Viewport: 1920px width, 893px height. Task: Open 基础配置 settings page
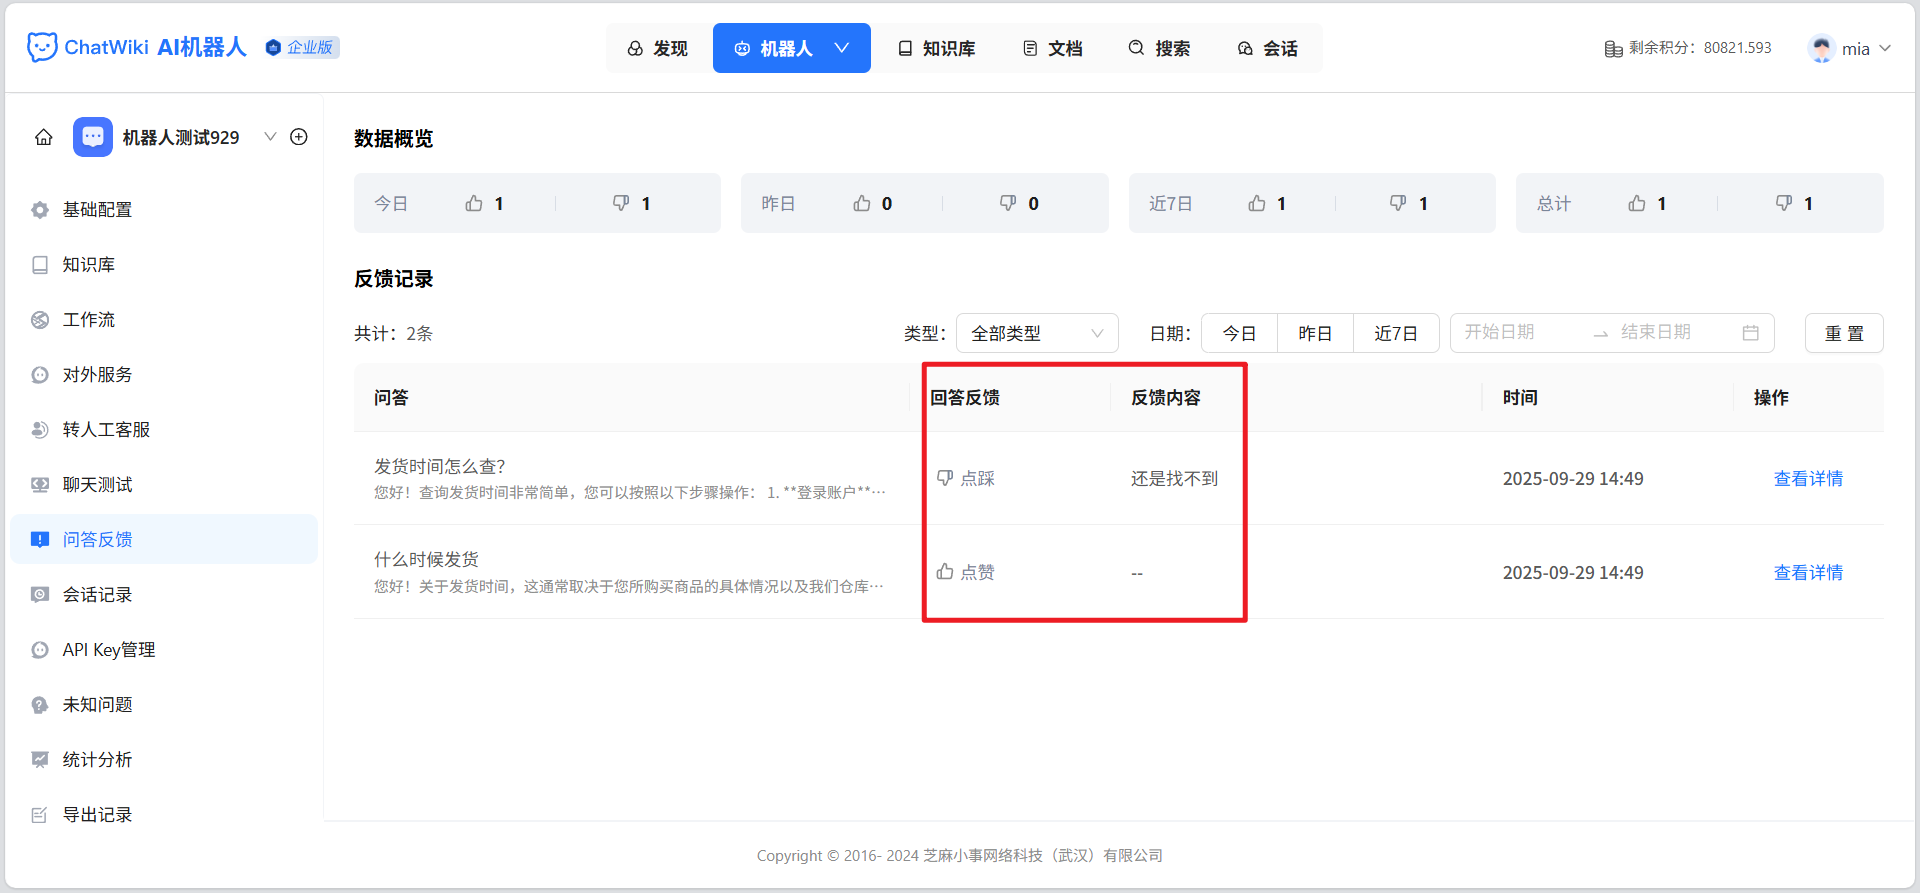point(165,209)
